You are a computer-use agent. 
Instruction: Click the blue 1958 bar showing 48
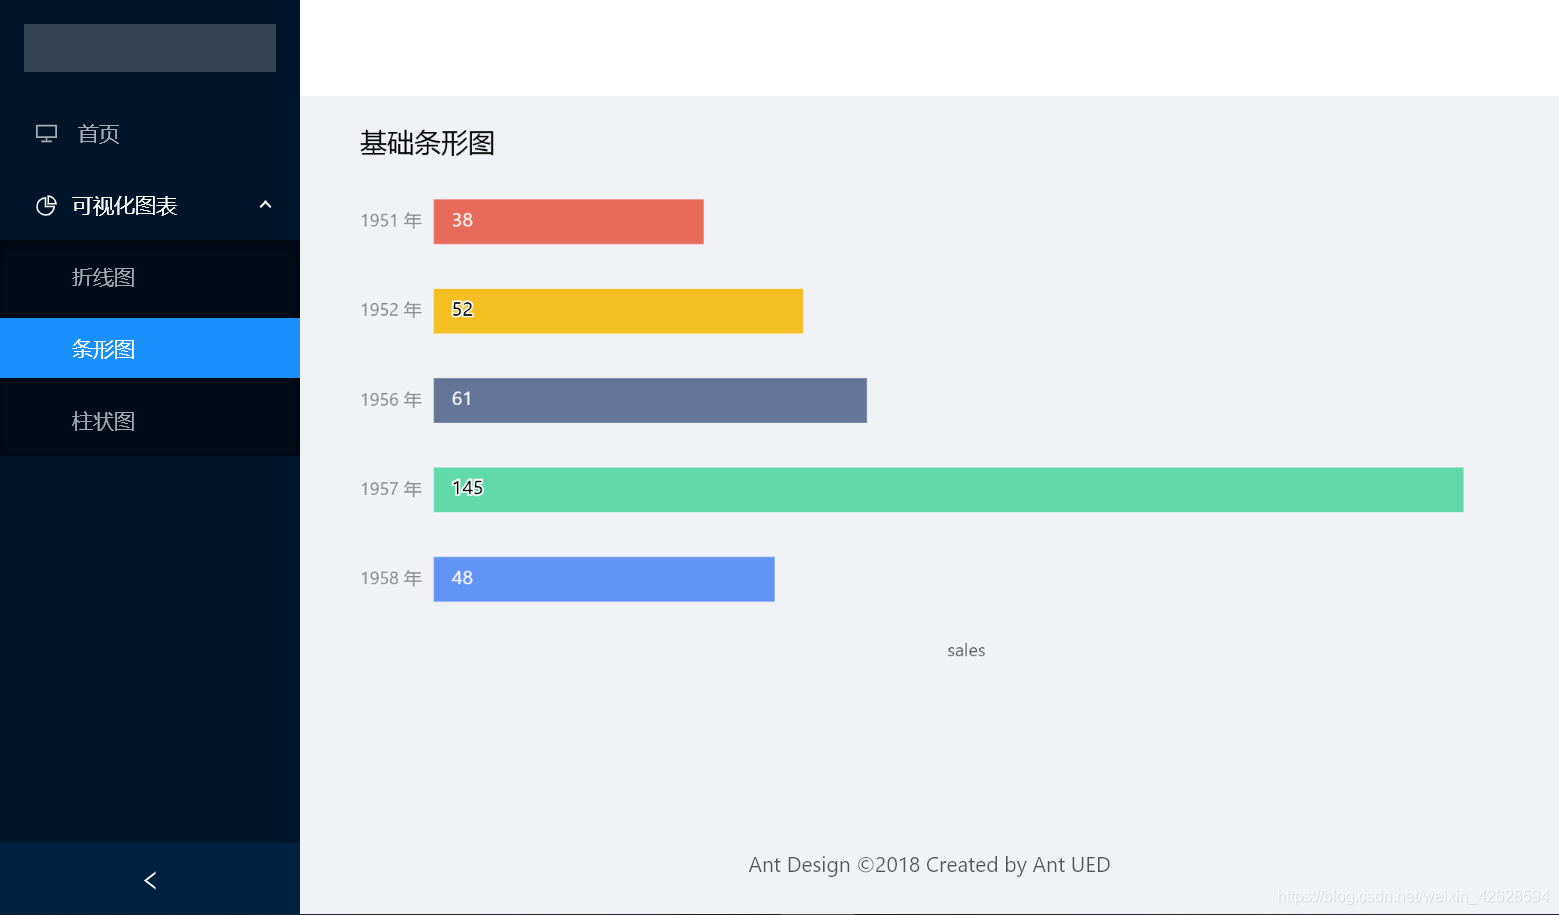pyautogui.click(x=603, y=578)
